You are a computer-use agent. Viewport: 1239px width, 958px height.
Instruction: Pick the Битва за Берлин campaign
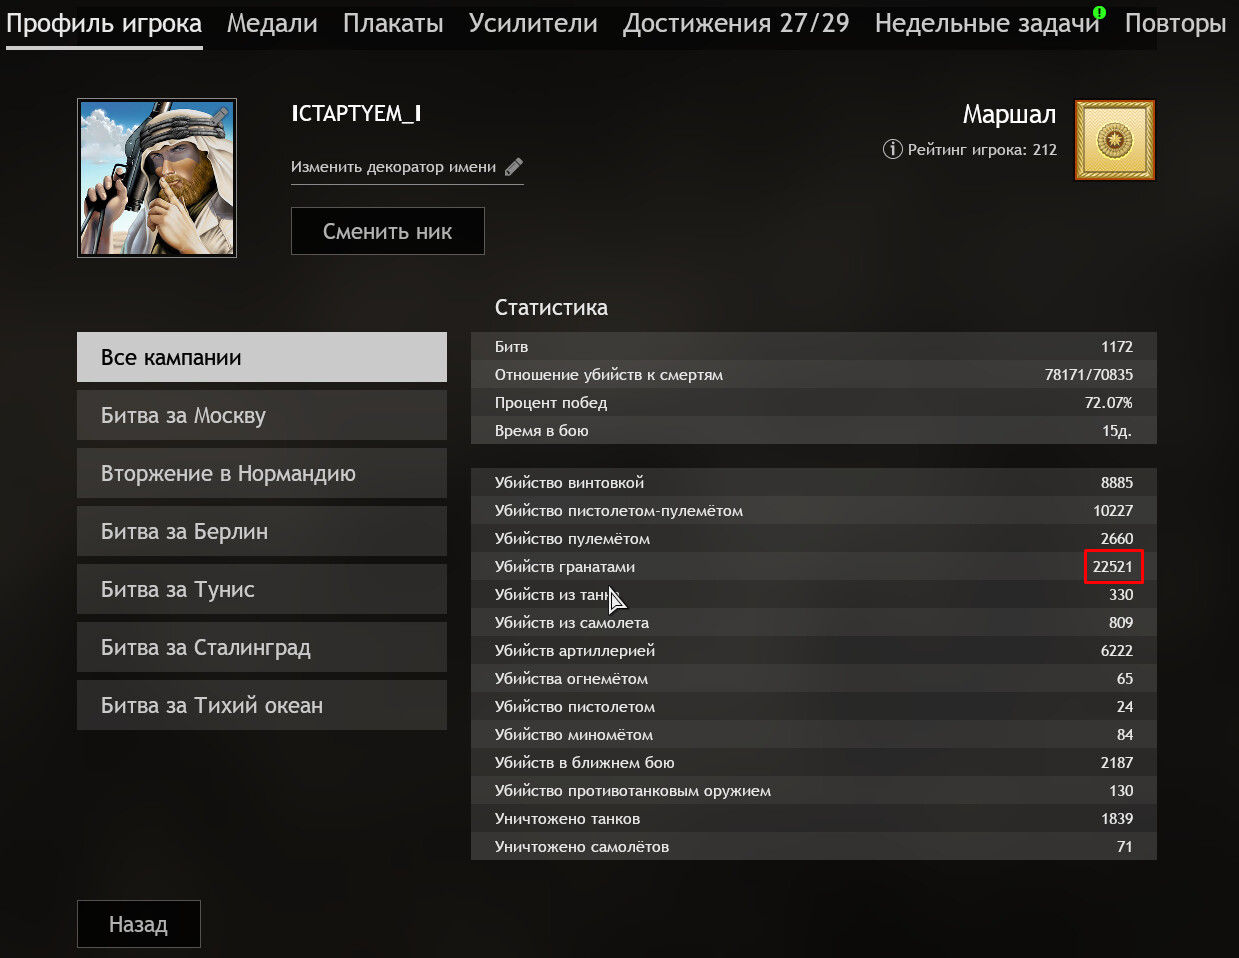pyautogui.click(x=262, y=531)
